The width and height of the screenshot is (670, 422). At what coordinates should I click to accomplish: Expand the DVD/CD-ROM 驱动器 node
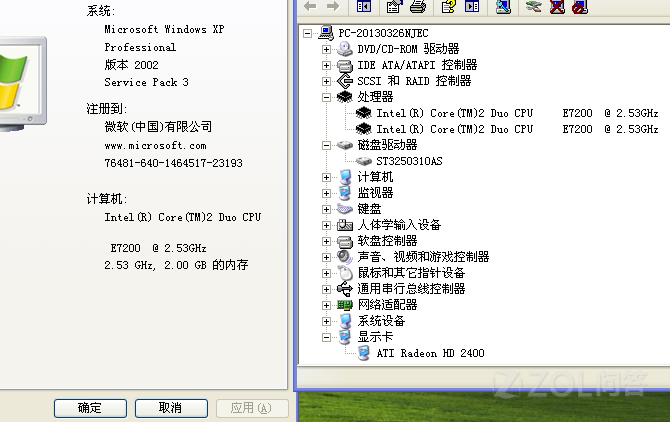pyautogui.click(x=326, y=49)
